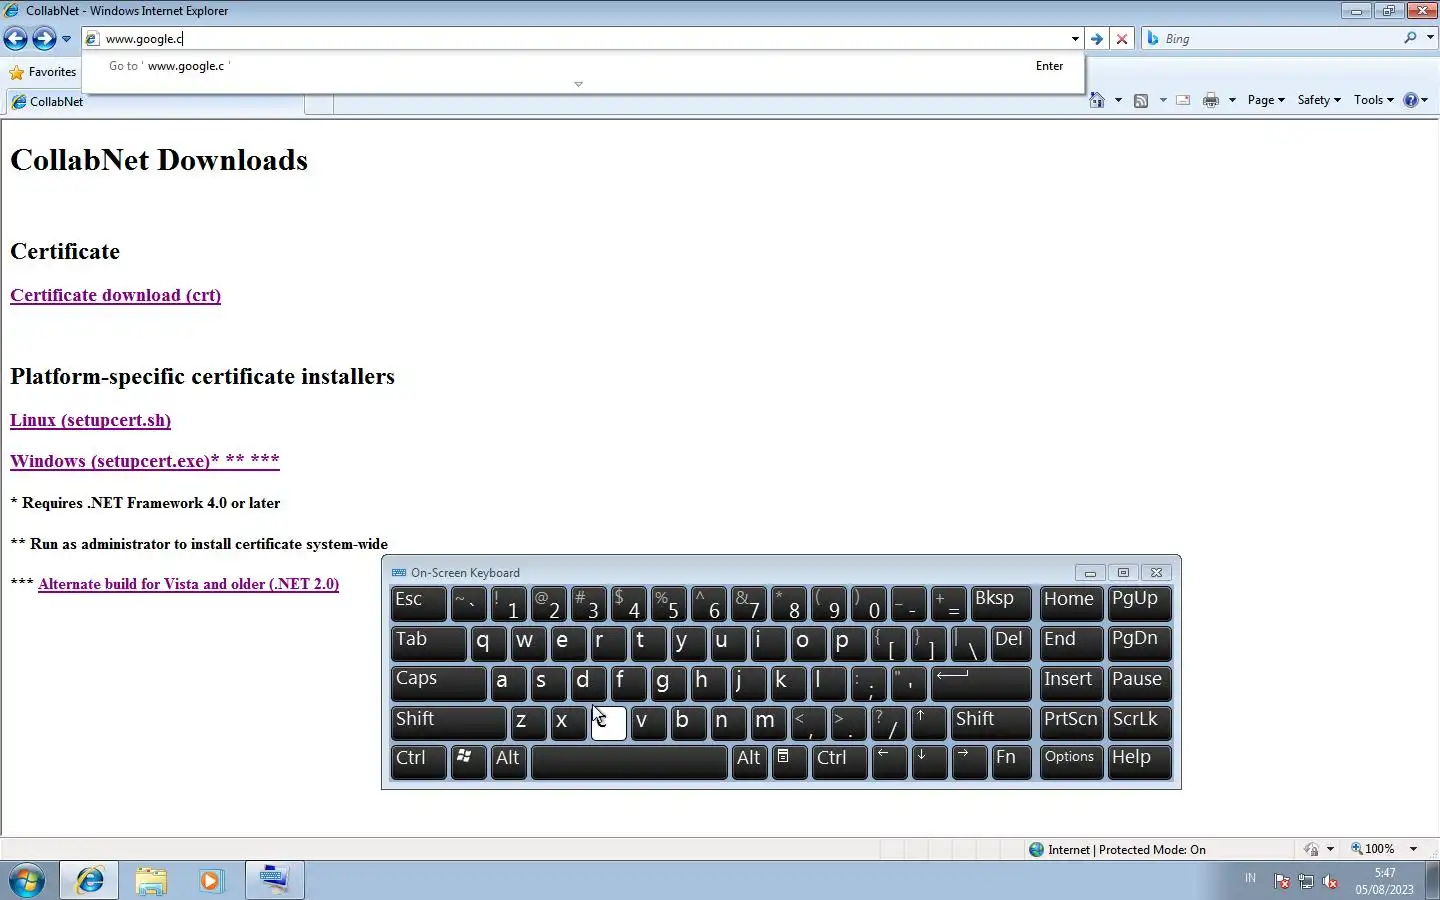The width and height of the screenshot is (1440, 900).
Task: Expand the suggestion list chevron under the address bar
Action: click(578, 85)
